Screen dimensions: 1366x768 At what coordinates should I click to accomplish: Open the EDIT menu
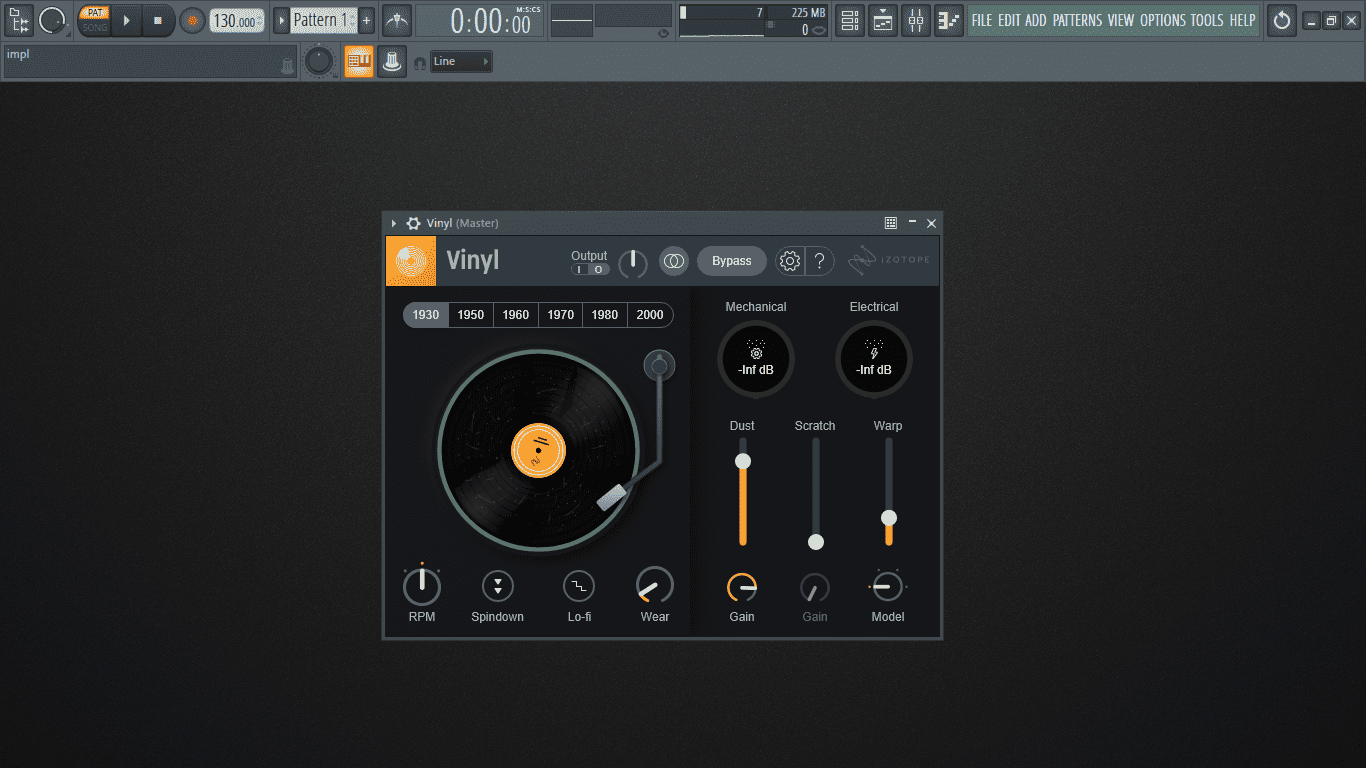pyautogui.click(x=1009, y=20)
